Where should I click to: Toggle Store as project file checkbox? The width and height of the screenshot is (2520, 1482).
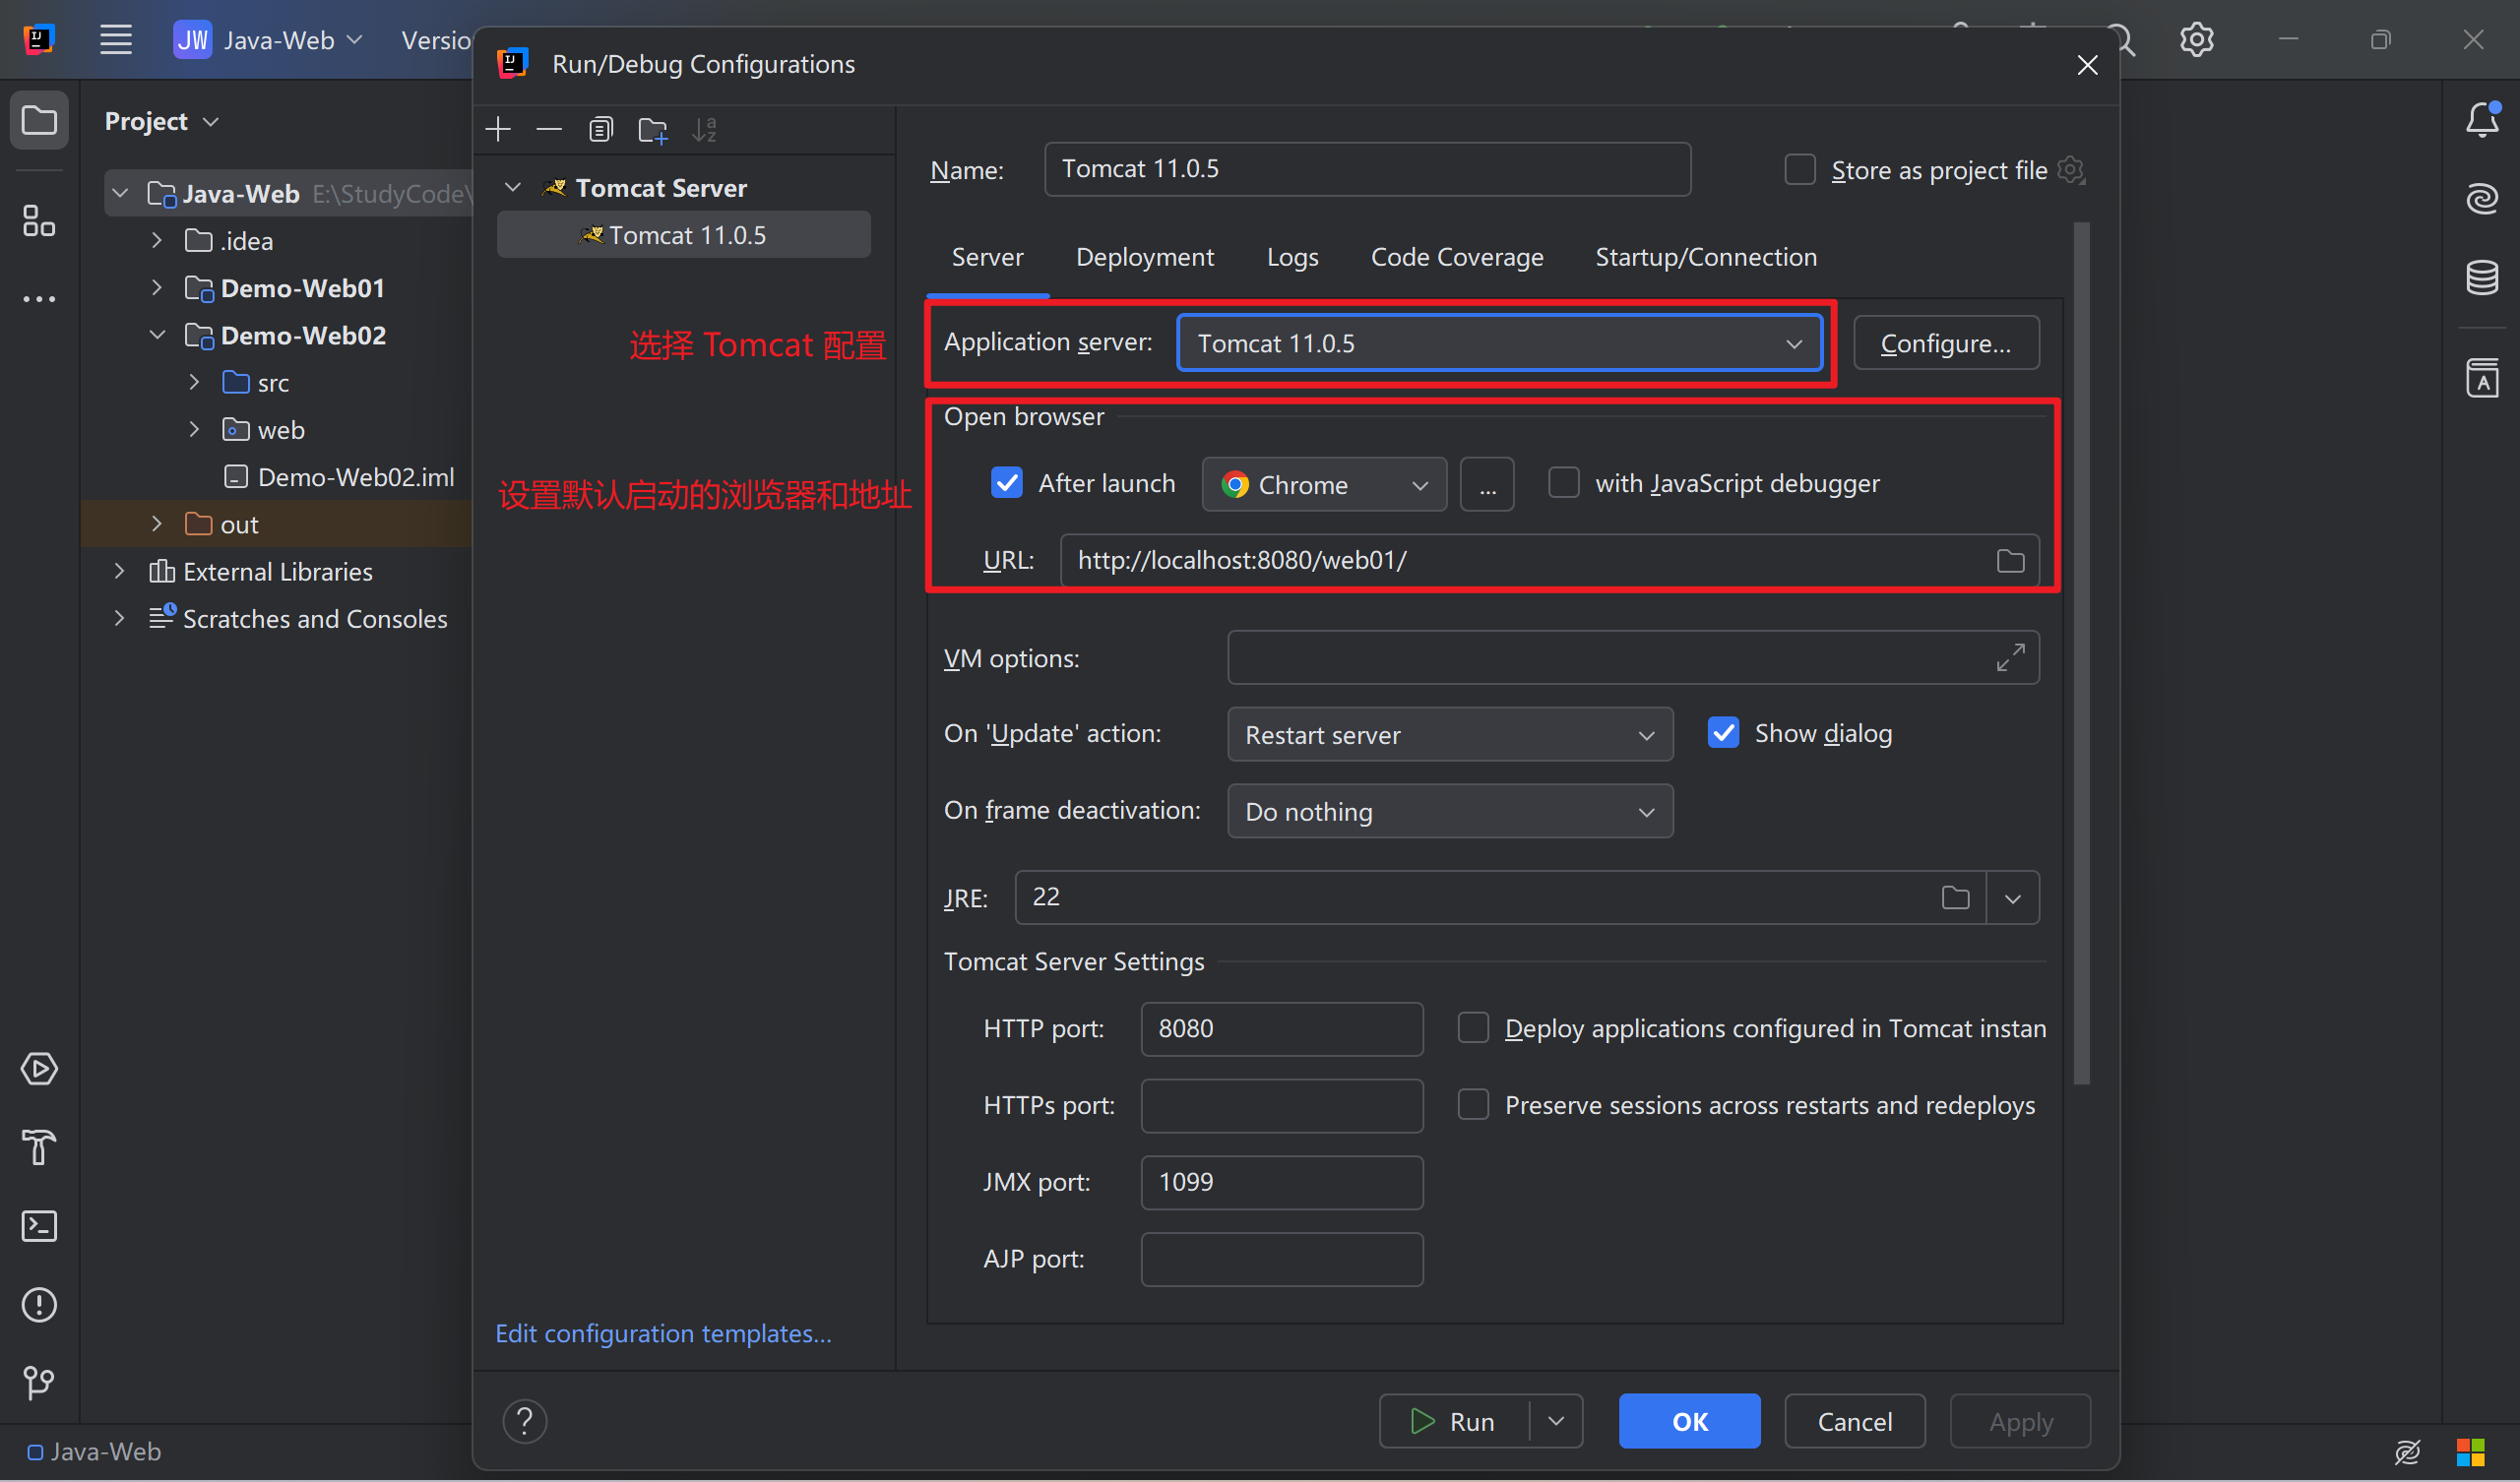pos(1800,170)
